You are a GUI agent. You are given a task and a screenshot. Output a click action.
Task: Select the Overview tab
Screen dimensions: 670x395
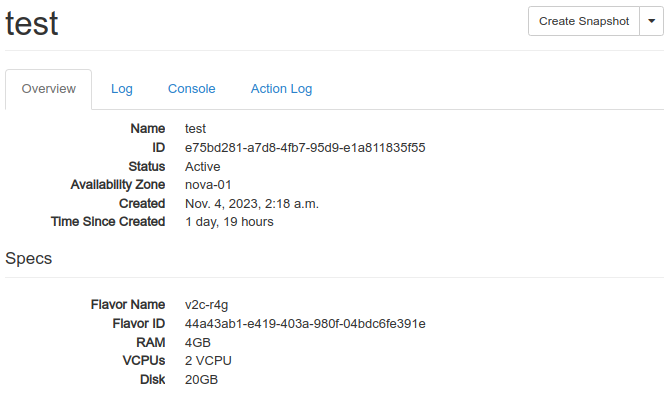pyautogui.click(x=49, y=89)
